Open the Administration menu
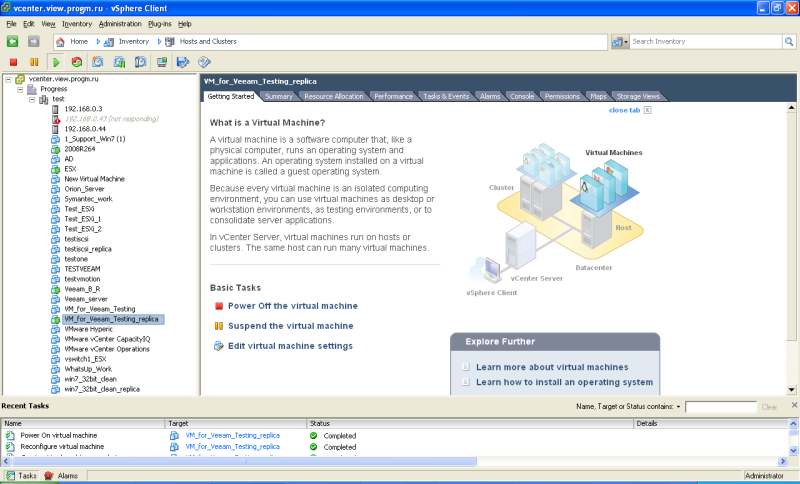Screen dimensions: 800x484 [120, 24]
